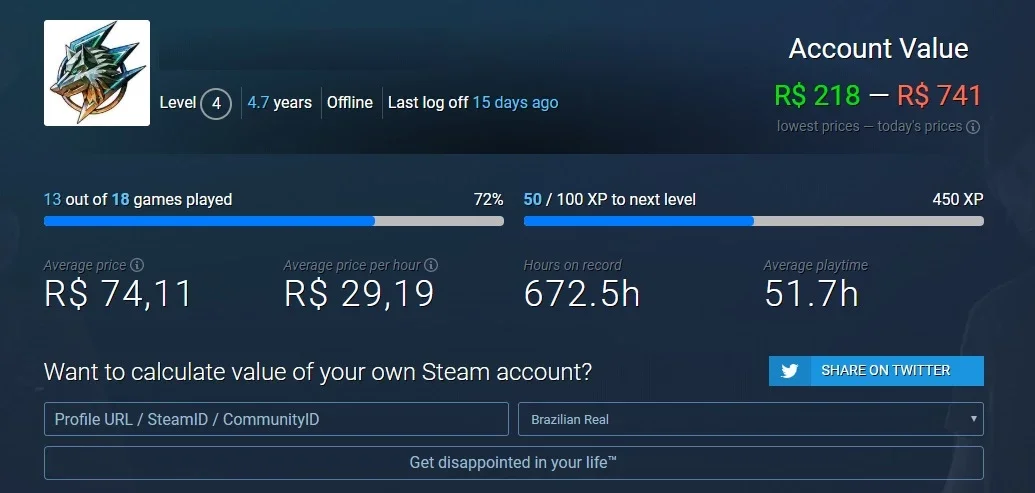
Task: Click info icon beside today's prices
Action: point(973,127)
